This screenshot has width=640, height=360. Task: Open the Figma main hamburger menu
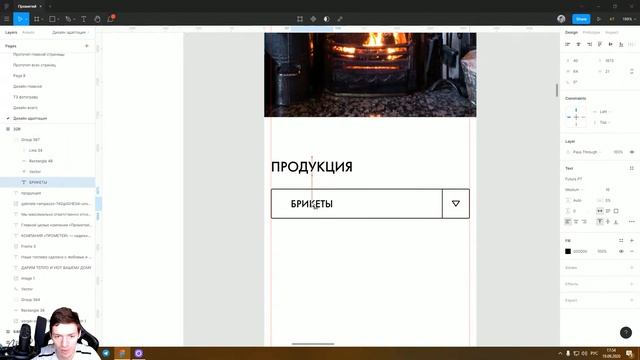click(x=7, y=19)
